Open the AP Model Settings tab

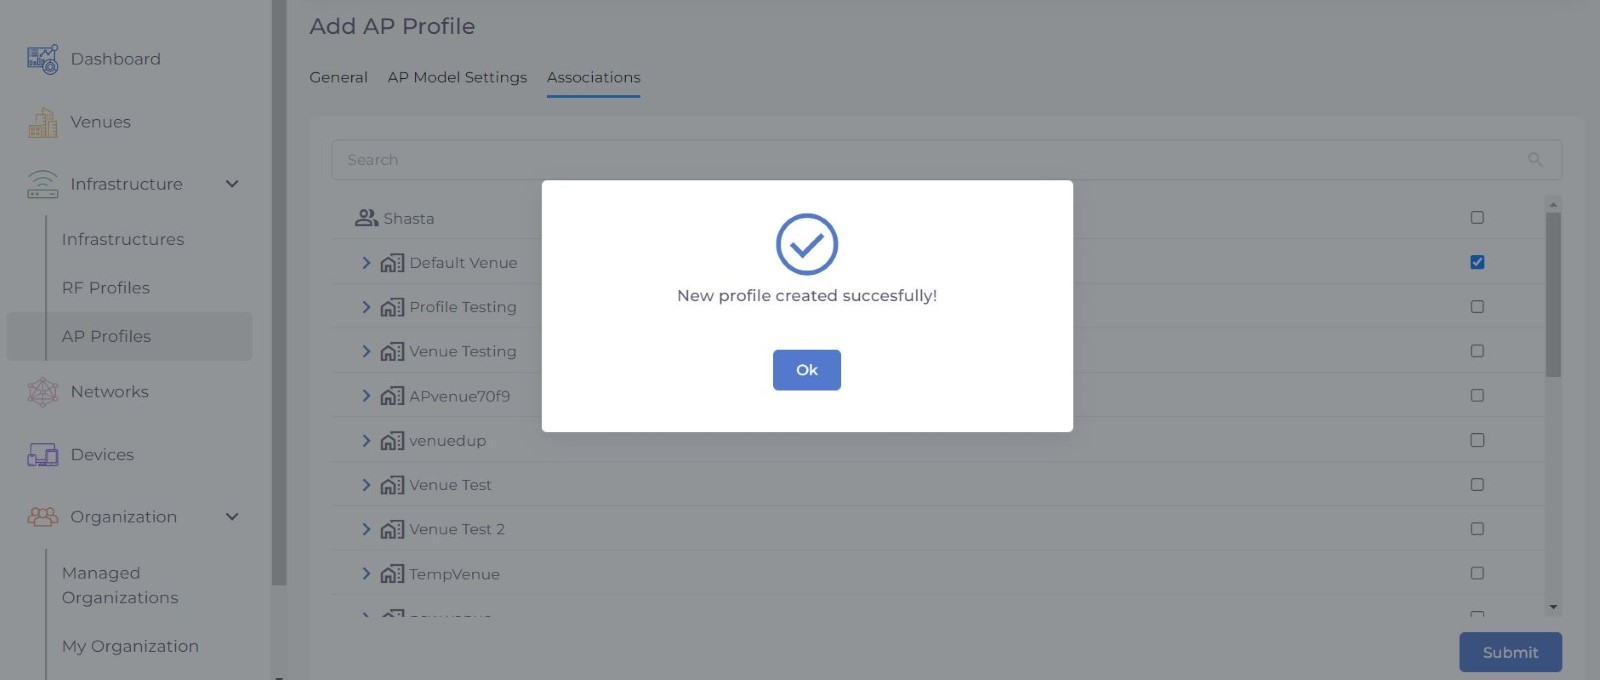(457, 78)
